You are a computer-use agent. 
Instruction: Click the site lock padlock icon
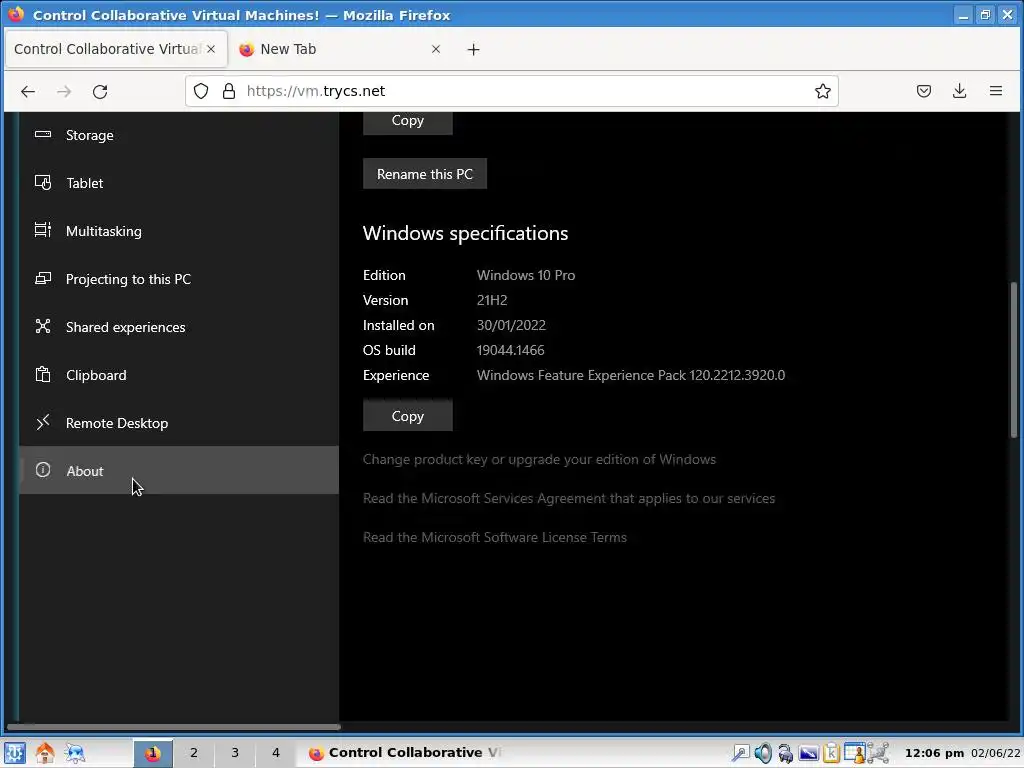(229, 91)
